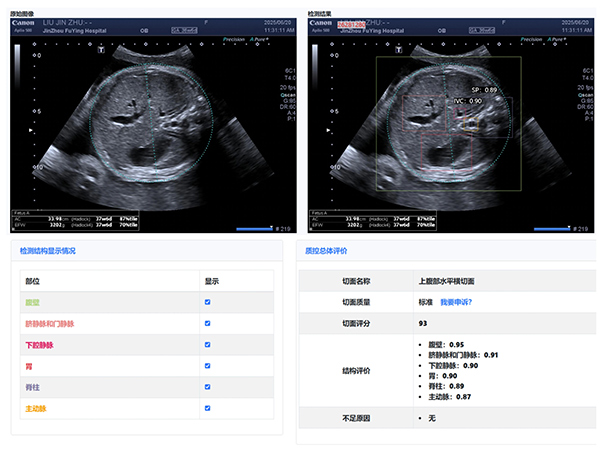
Task: Click the 切面评分 score value 93
Action: [424, 323]
